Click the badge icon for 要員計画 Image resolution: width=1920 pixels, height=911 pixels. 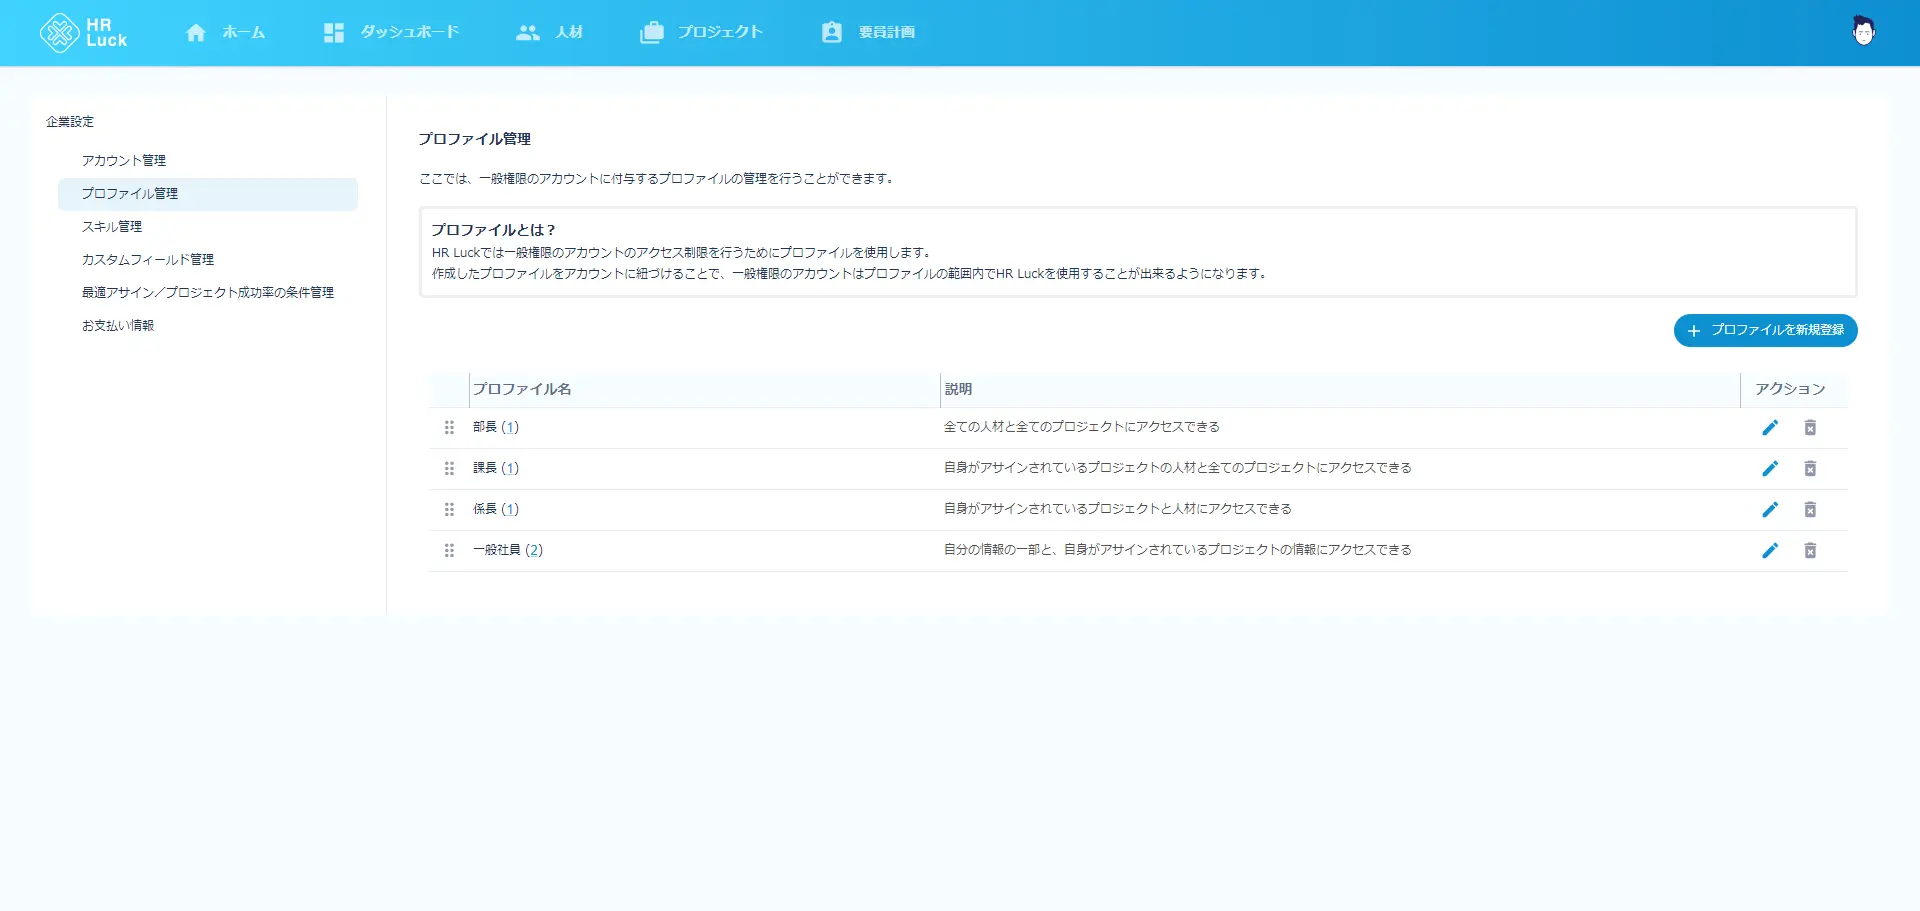click(x=832, y=33)
